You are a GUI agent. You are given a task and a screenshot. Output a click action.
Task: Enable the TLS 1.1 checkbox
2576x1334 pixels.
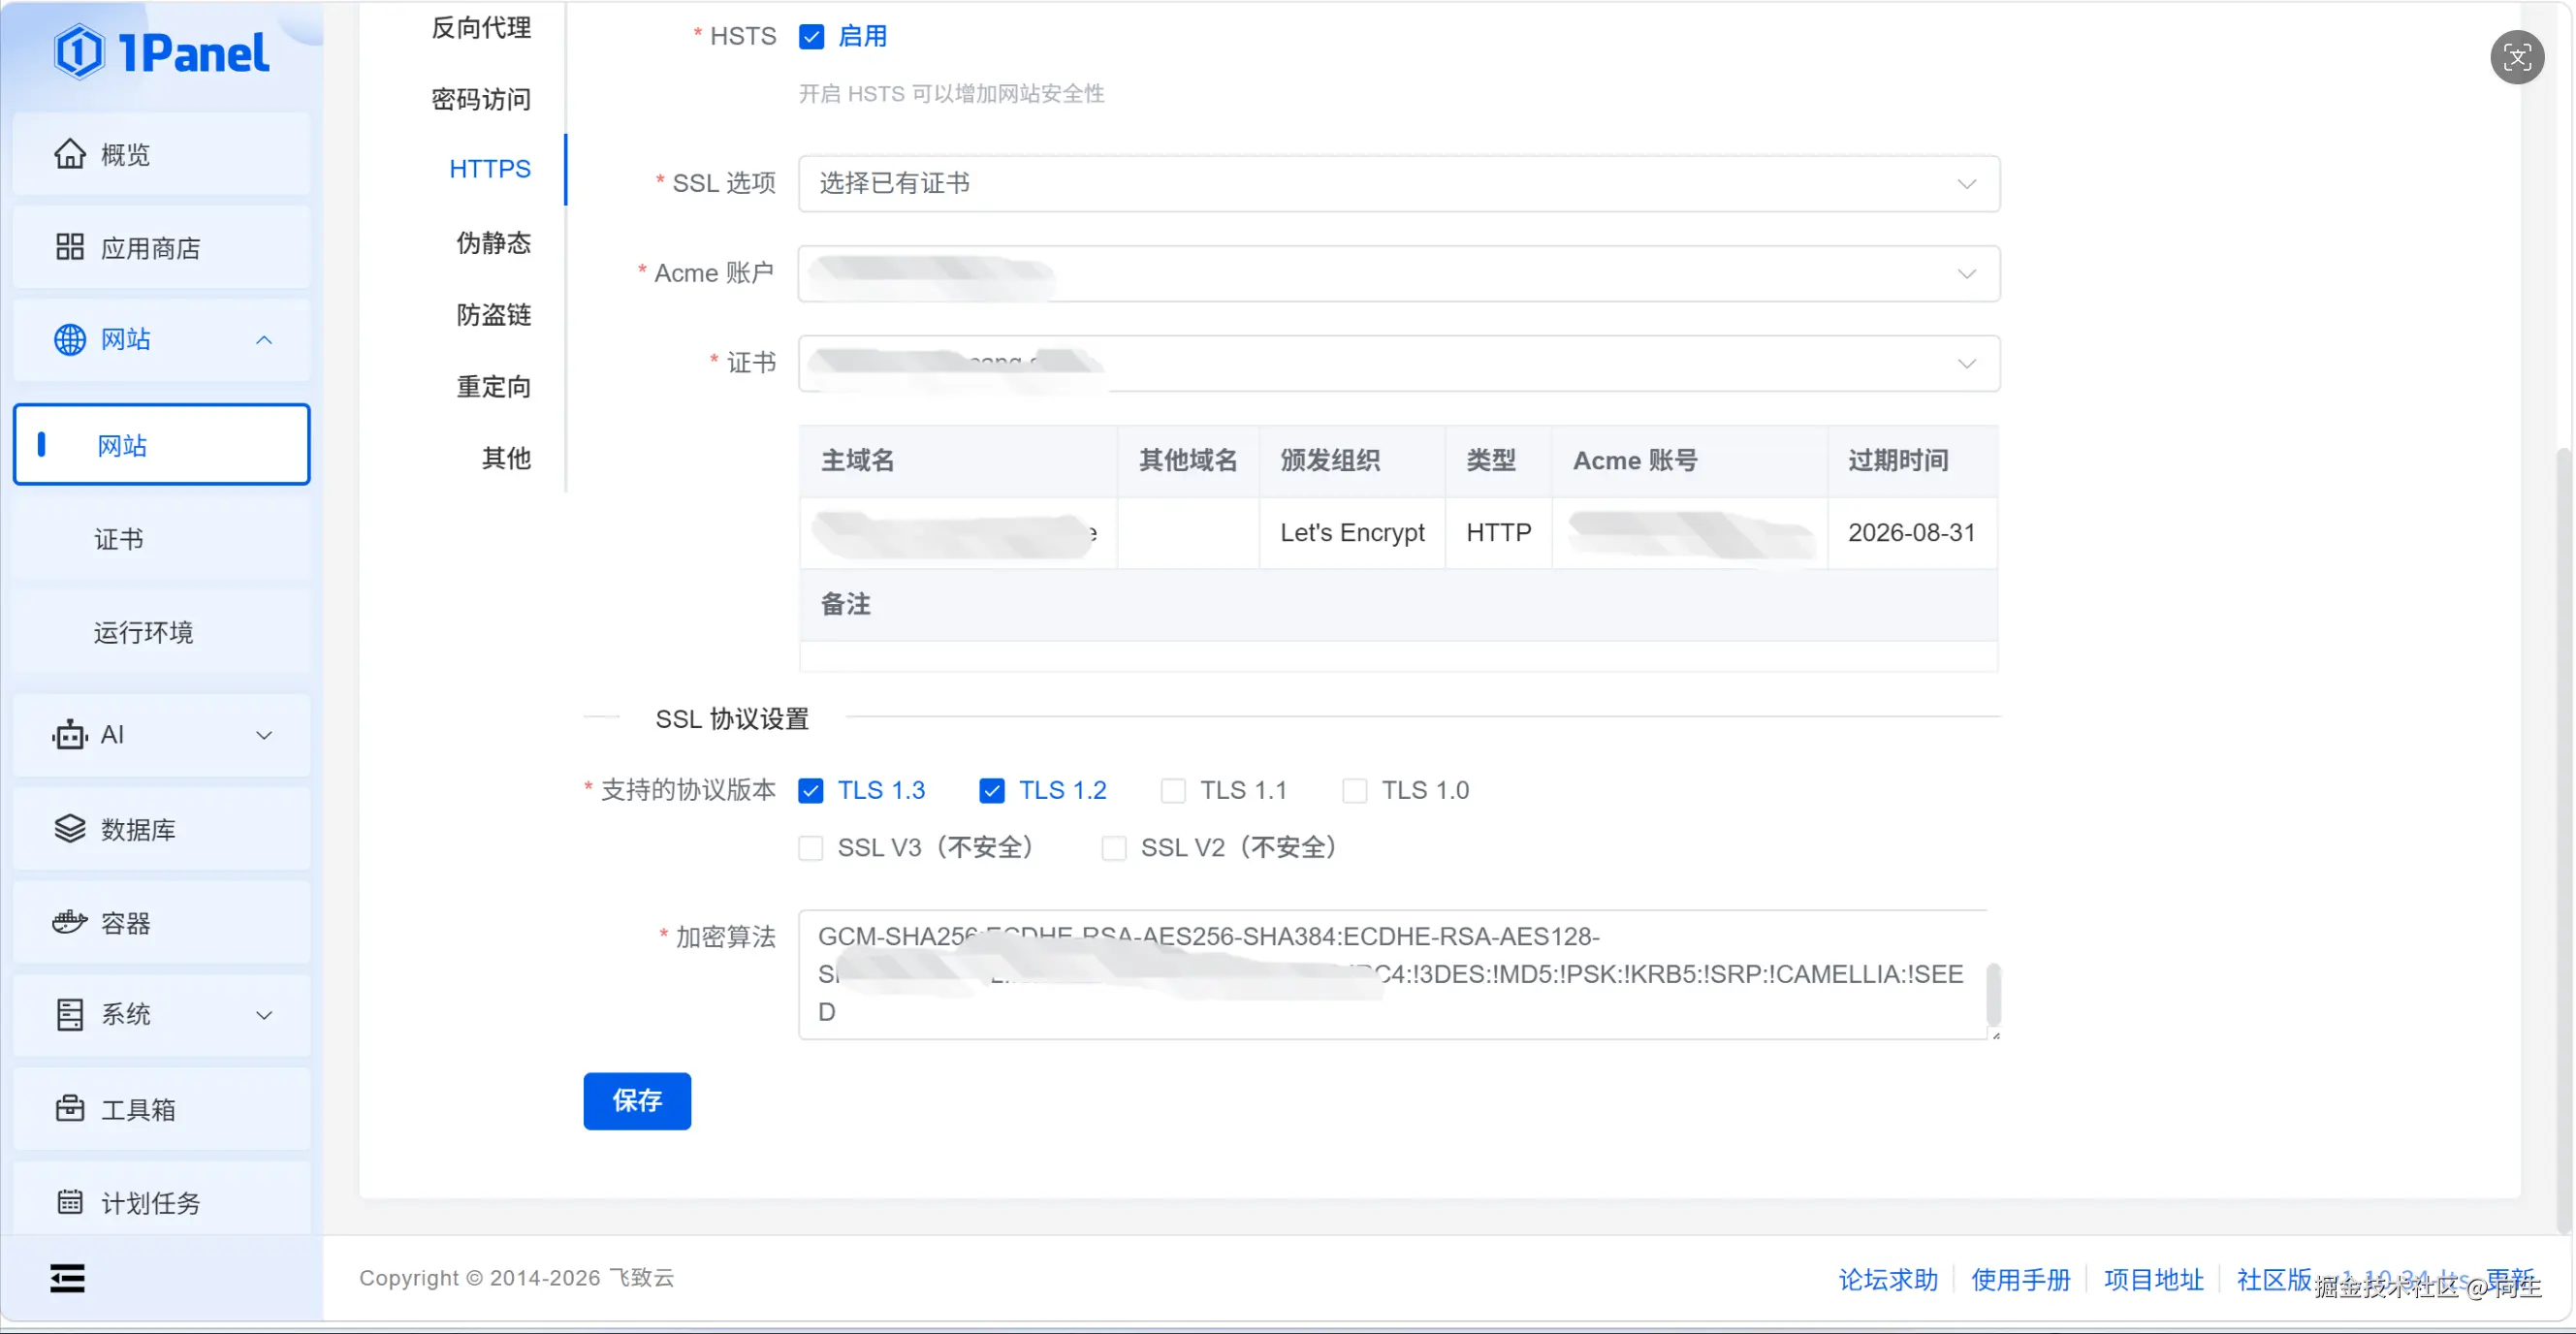click(x=1173, y=791)
